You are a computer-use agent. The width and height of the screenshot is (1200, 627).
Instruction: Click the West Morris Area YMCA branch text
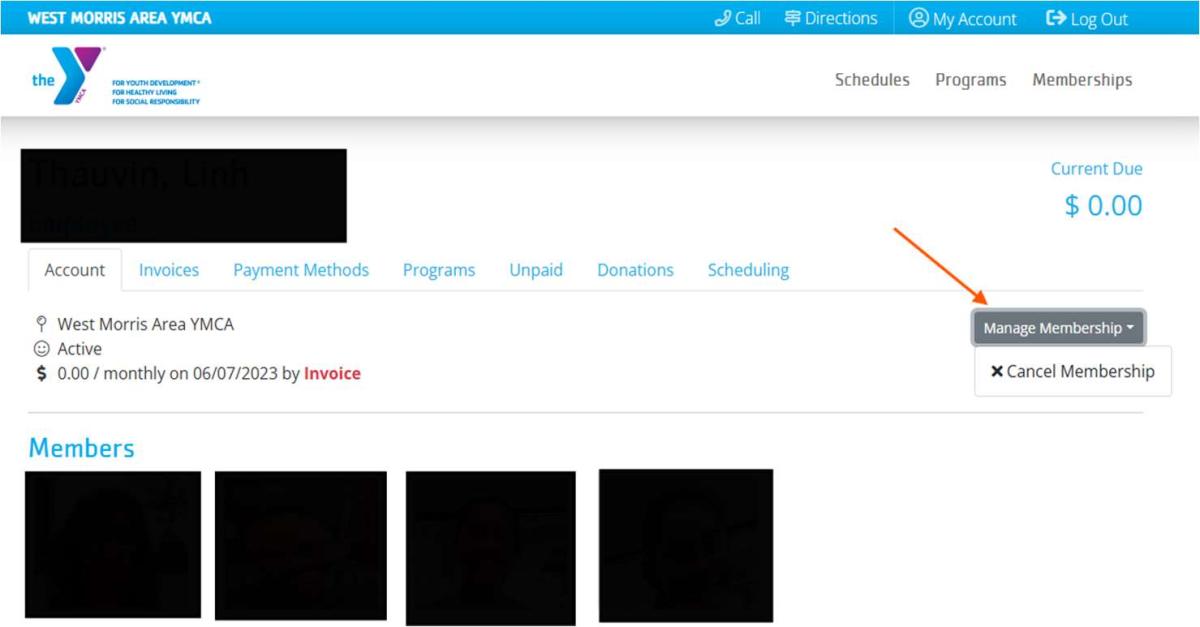pyautogui.click(x=146, y=324)
